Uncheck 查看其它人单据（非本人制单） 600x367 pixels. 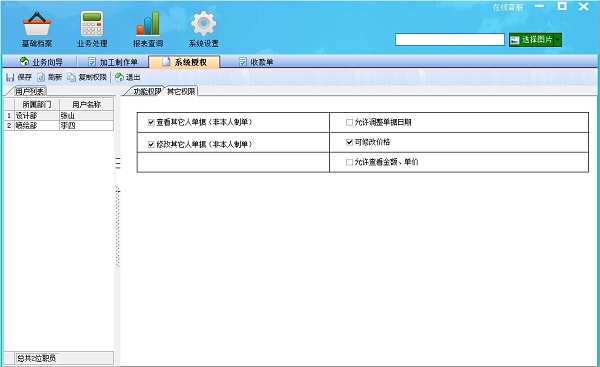click(x=151, y=122)
